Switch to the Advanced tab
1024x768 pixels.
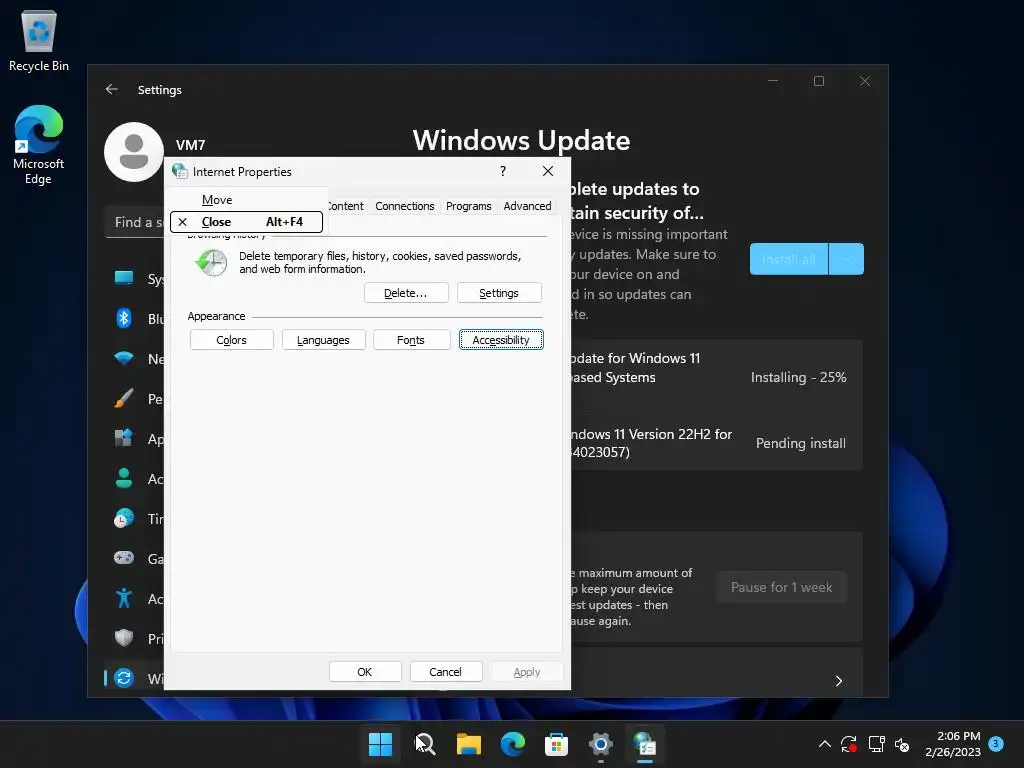528,206
